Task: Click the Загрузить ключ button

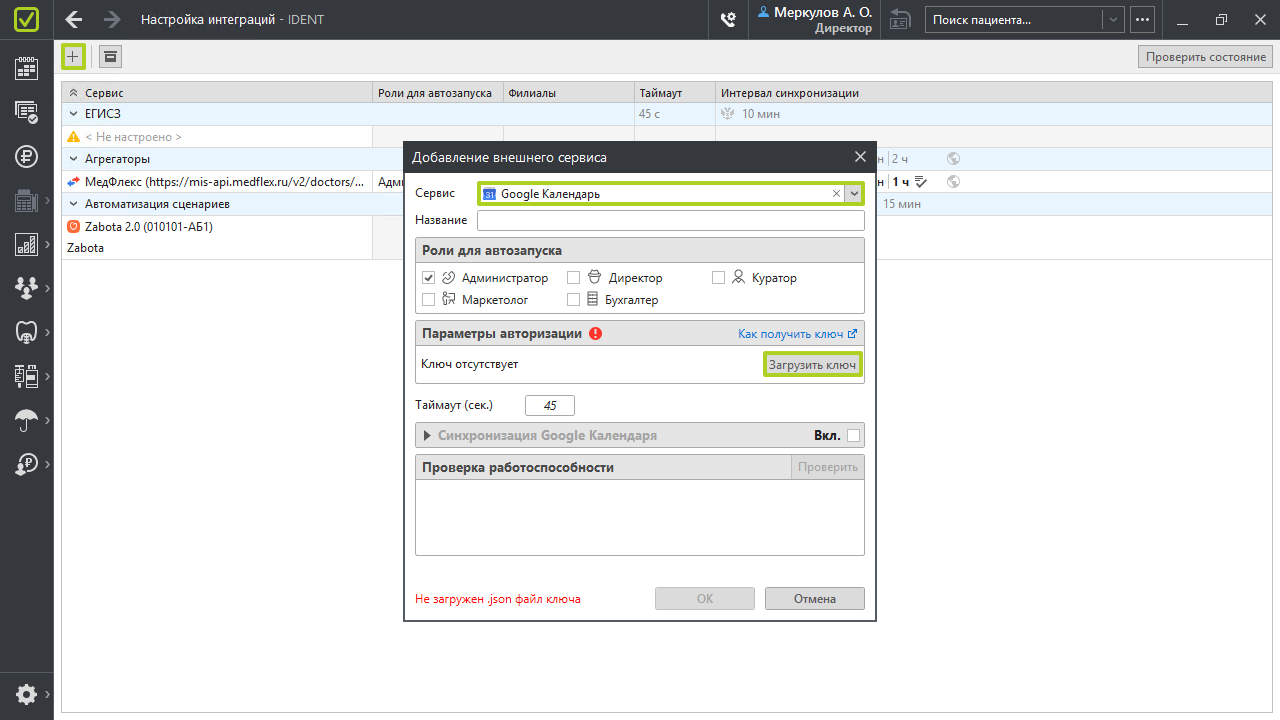Action: (x=813, y=365)
